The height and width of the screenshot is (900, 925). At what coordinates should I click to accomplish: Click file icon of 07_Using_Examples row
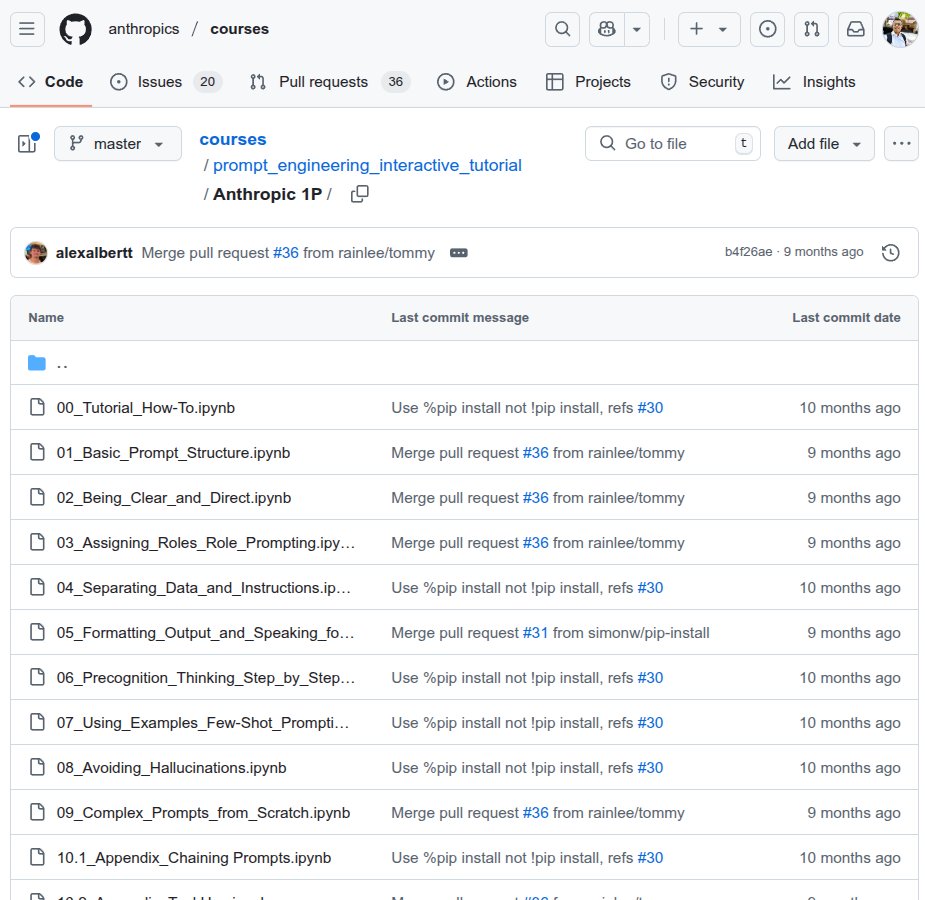[x=37, y=722]
